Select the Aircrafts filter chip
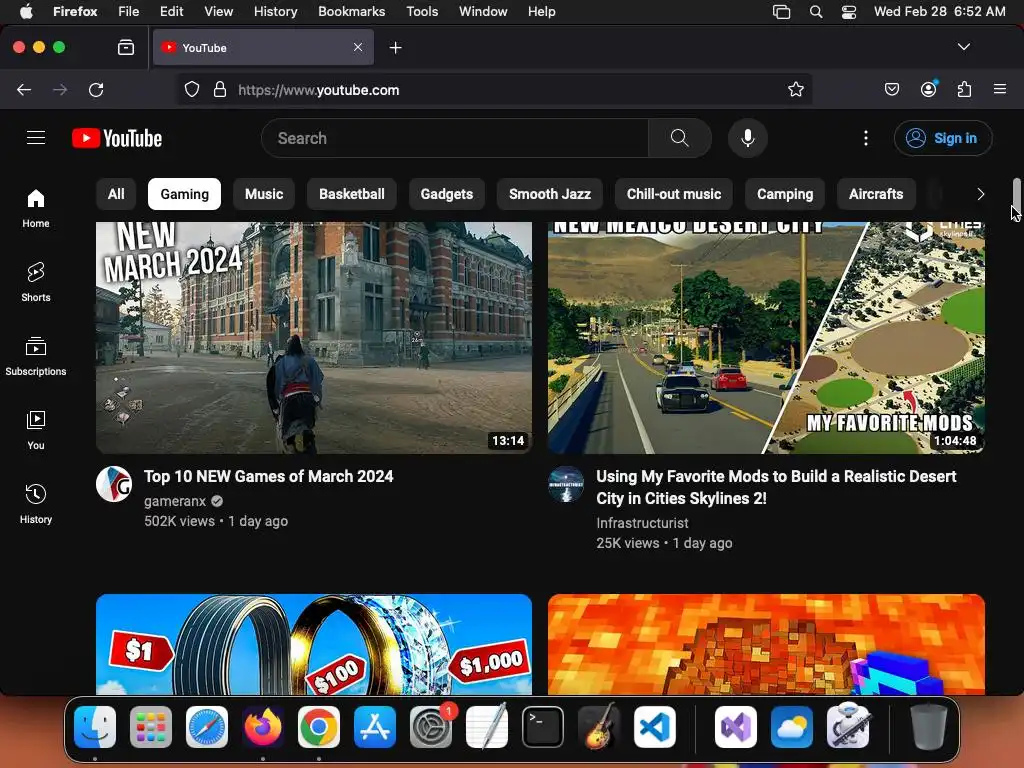Screen dimensions: 1024x768 [876, 194]
